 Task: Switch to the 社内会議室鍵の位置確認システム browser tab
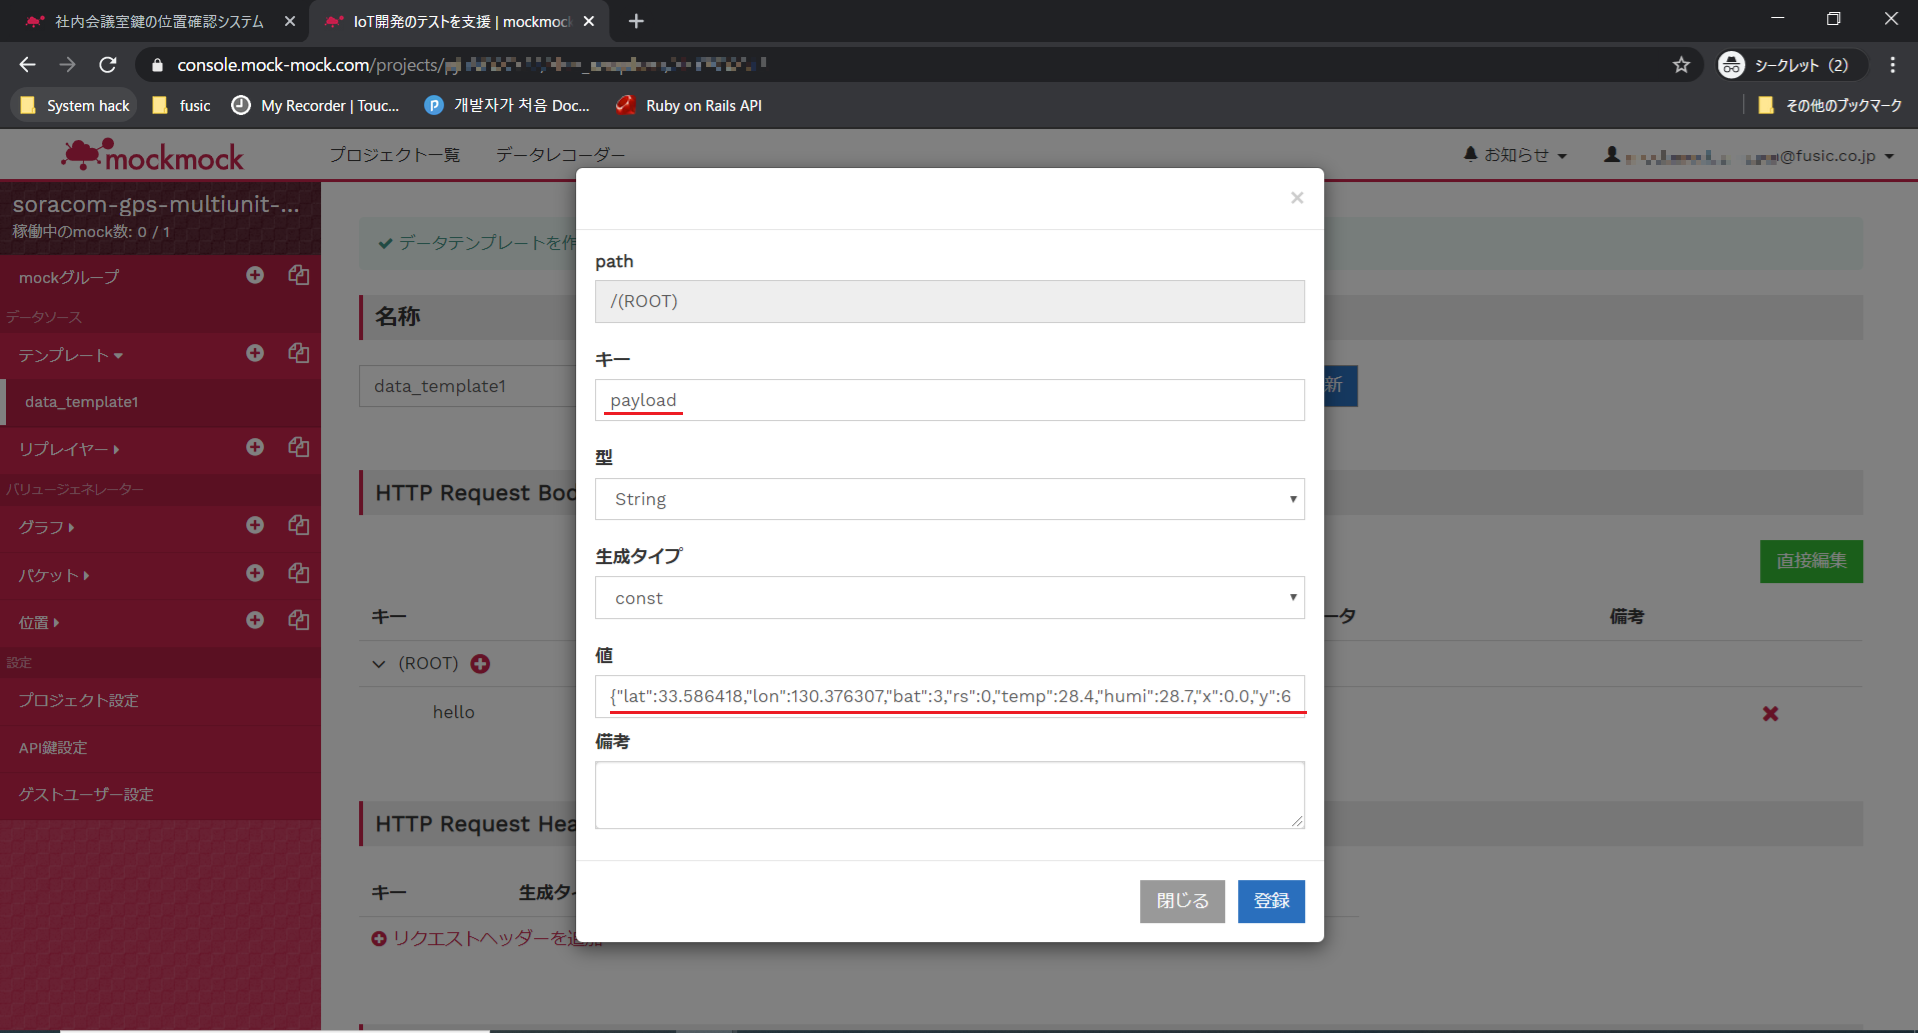[x=160, y=21]
